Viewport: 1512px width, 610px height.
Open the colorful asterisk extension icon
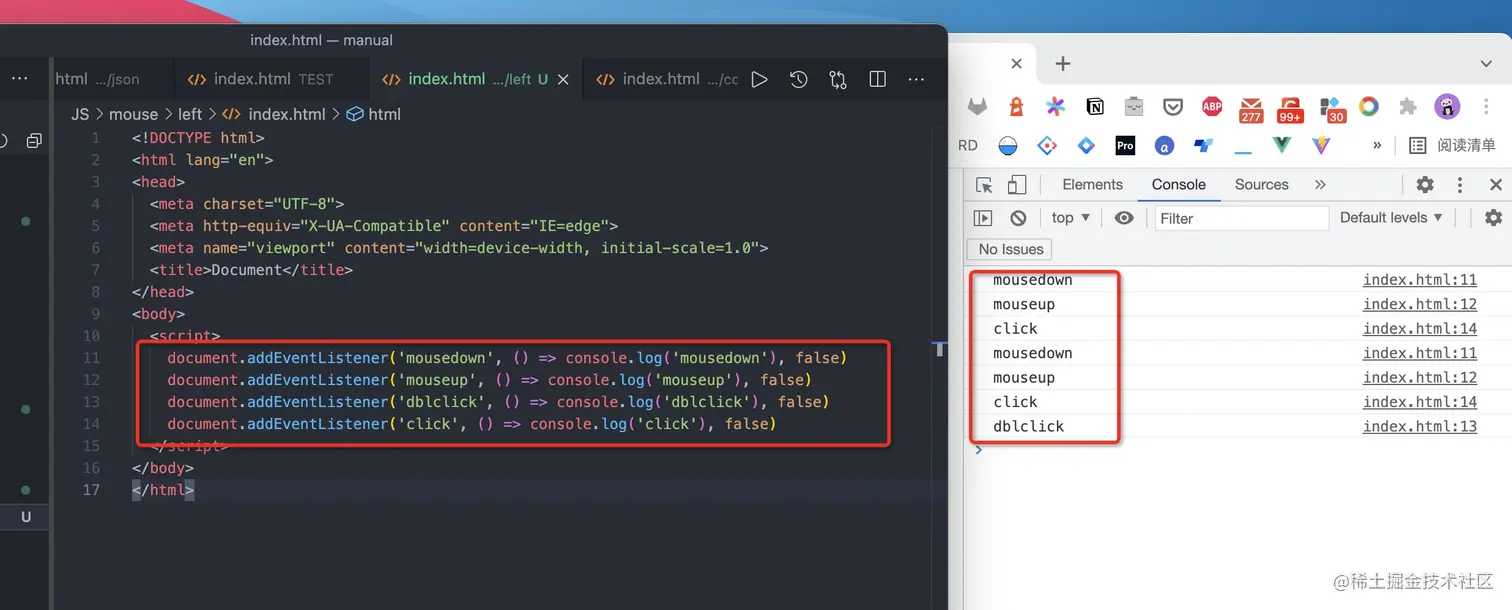[x=1055, y=106]
